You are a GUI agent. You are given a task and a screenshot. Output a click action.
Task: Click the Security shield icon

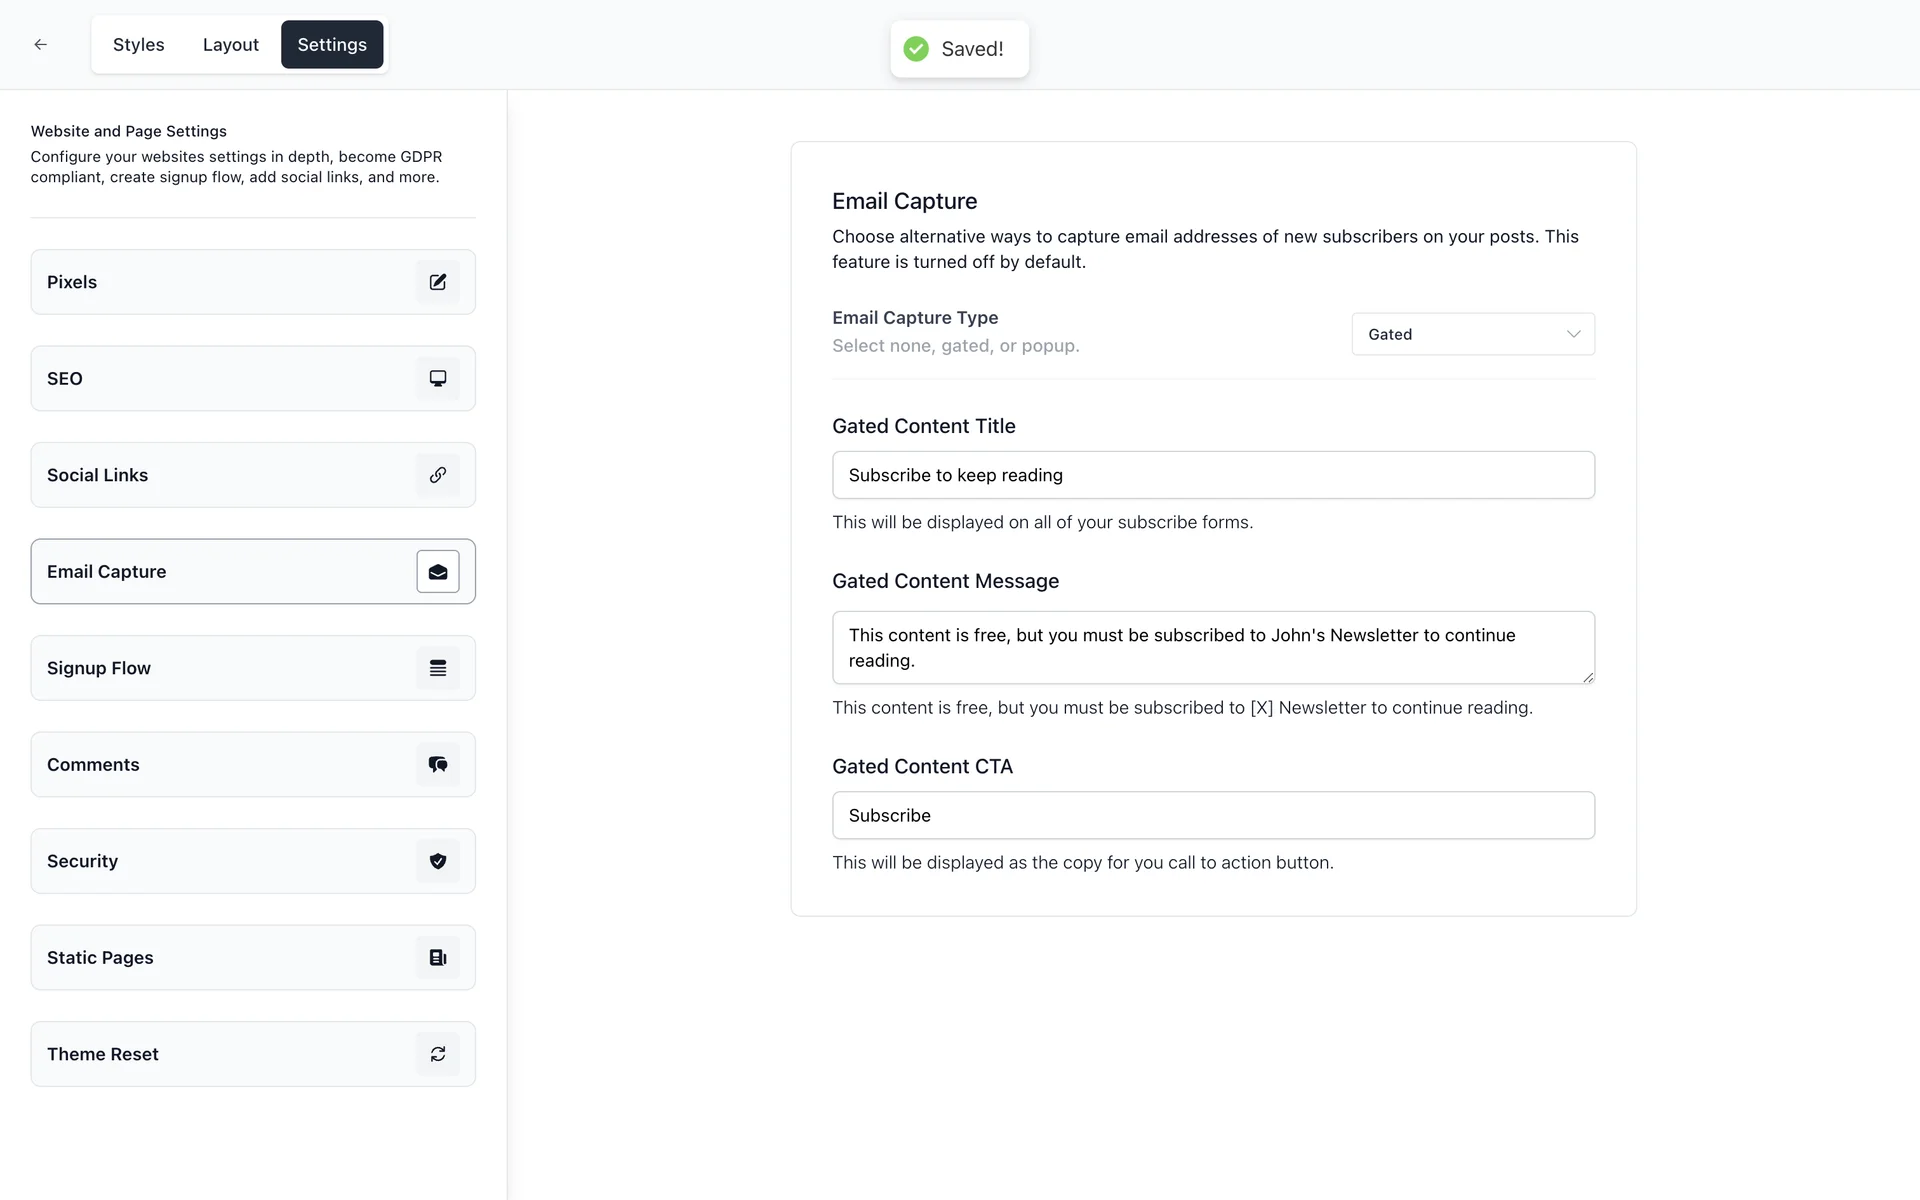tap(438, 861)
